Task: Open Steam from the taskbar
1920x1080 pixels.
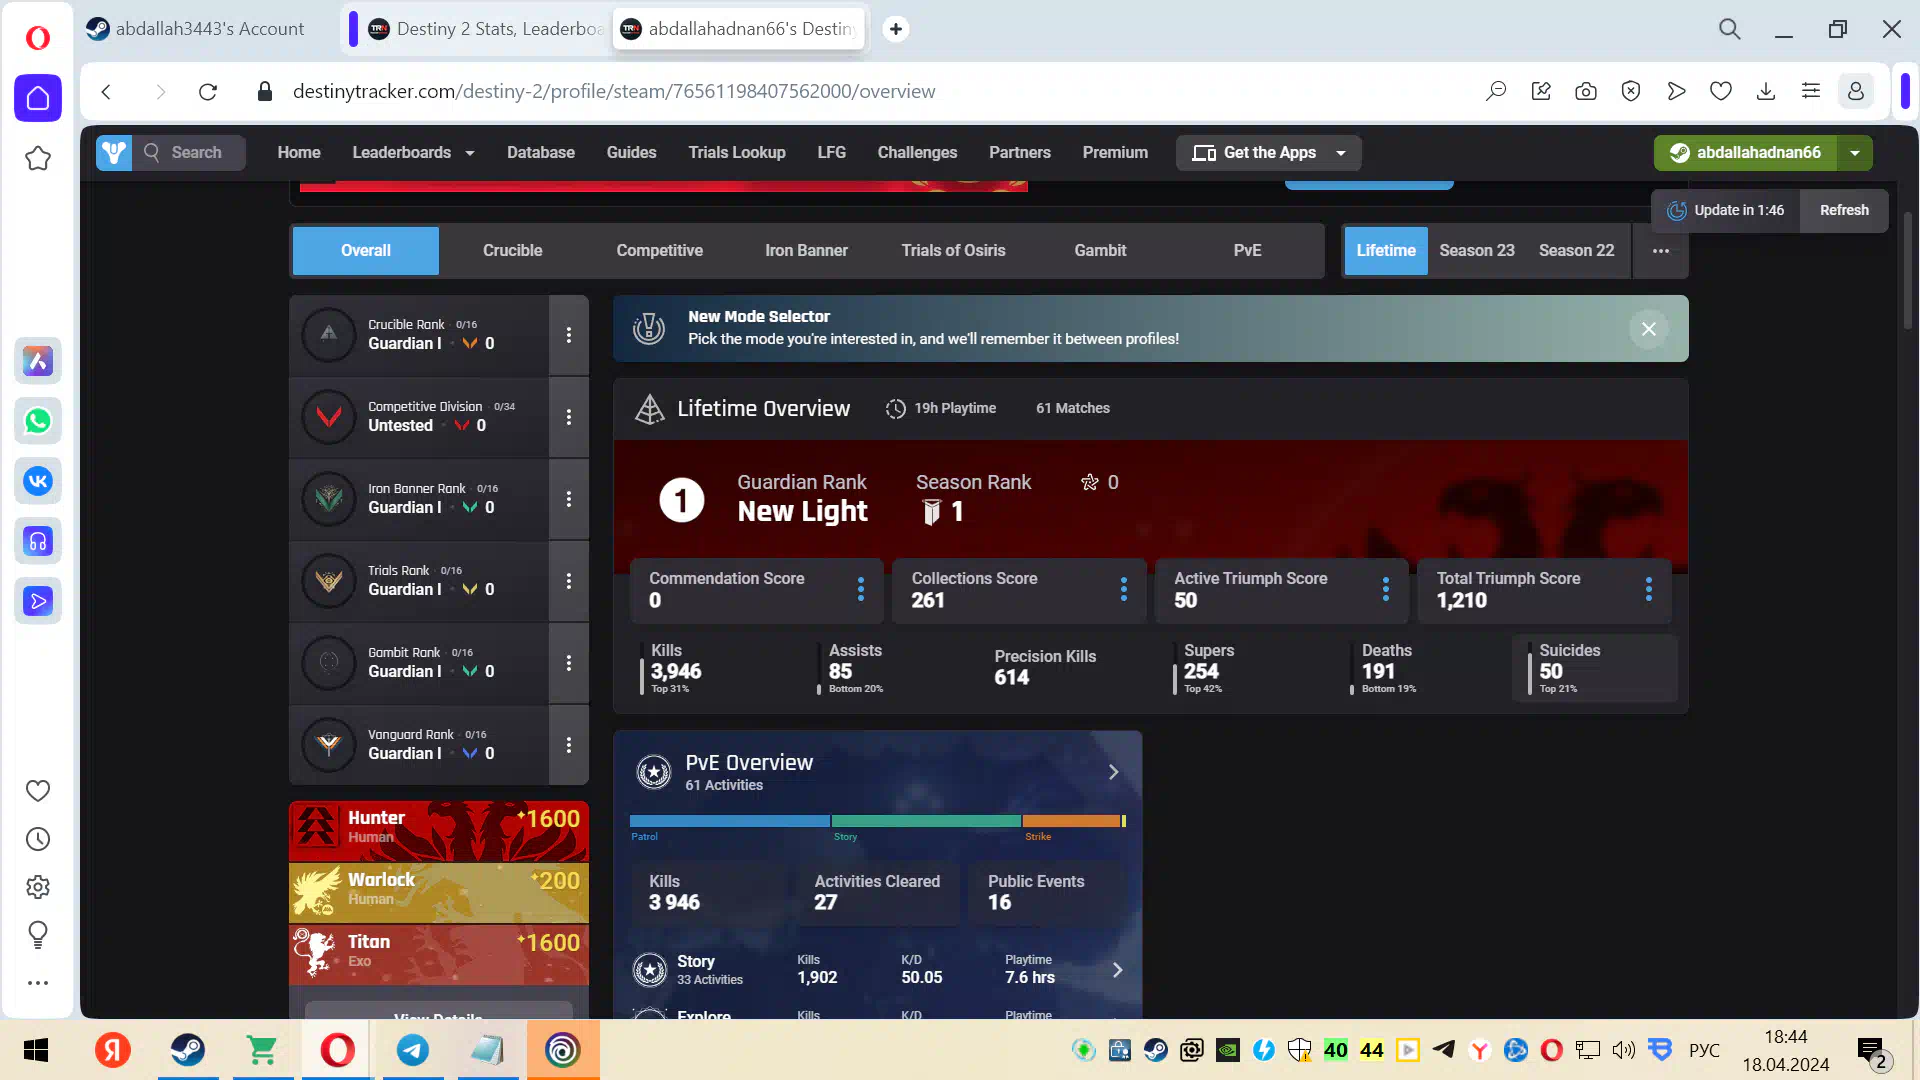Action: [187, 1050]
